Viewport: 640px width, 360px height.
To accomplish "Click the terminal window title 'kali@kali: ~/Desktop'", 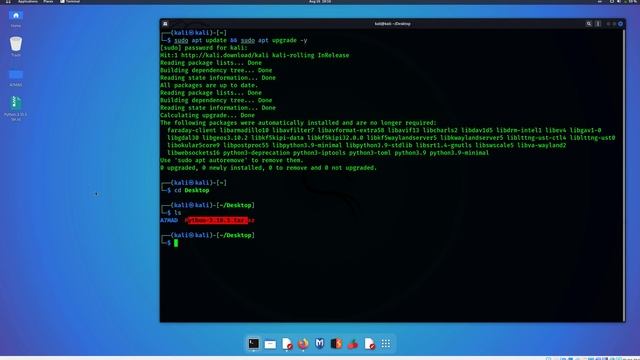I will click(x=392, y=24).
